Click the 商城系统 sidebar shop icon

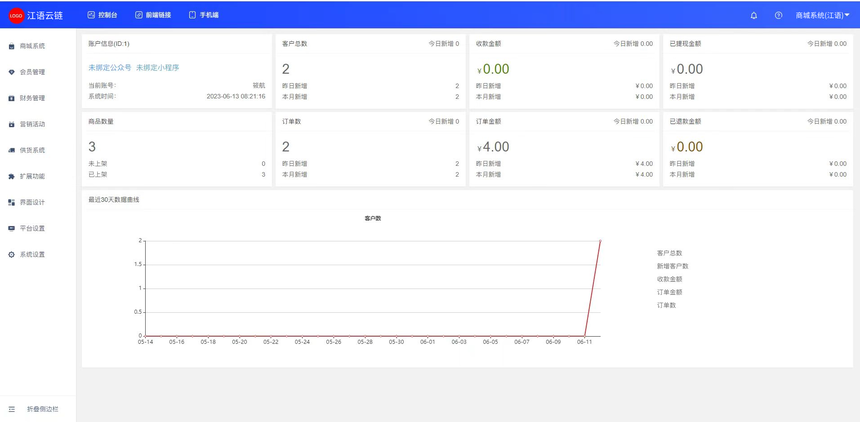(11, 46)
